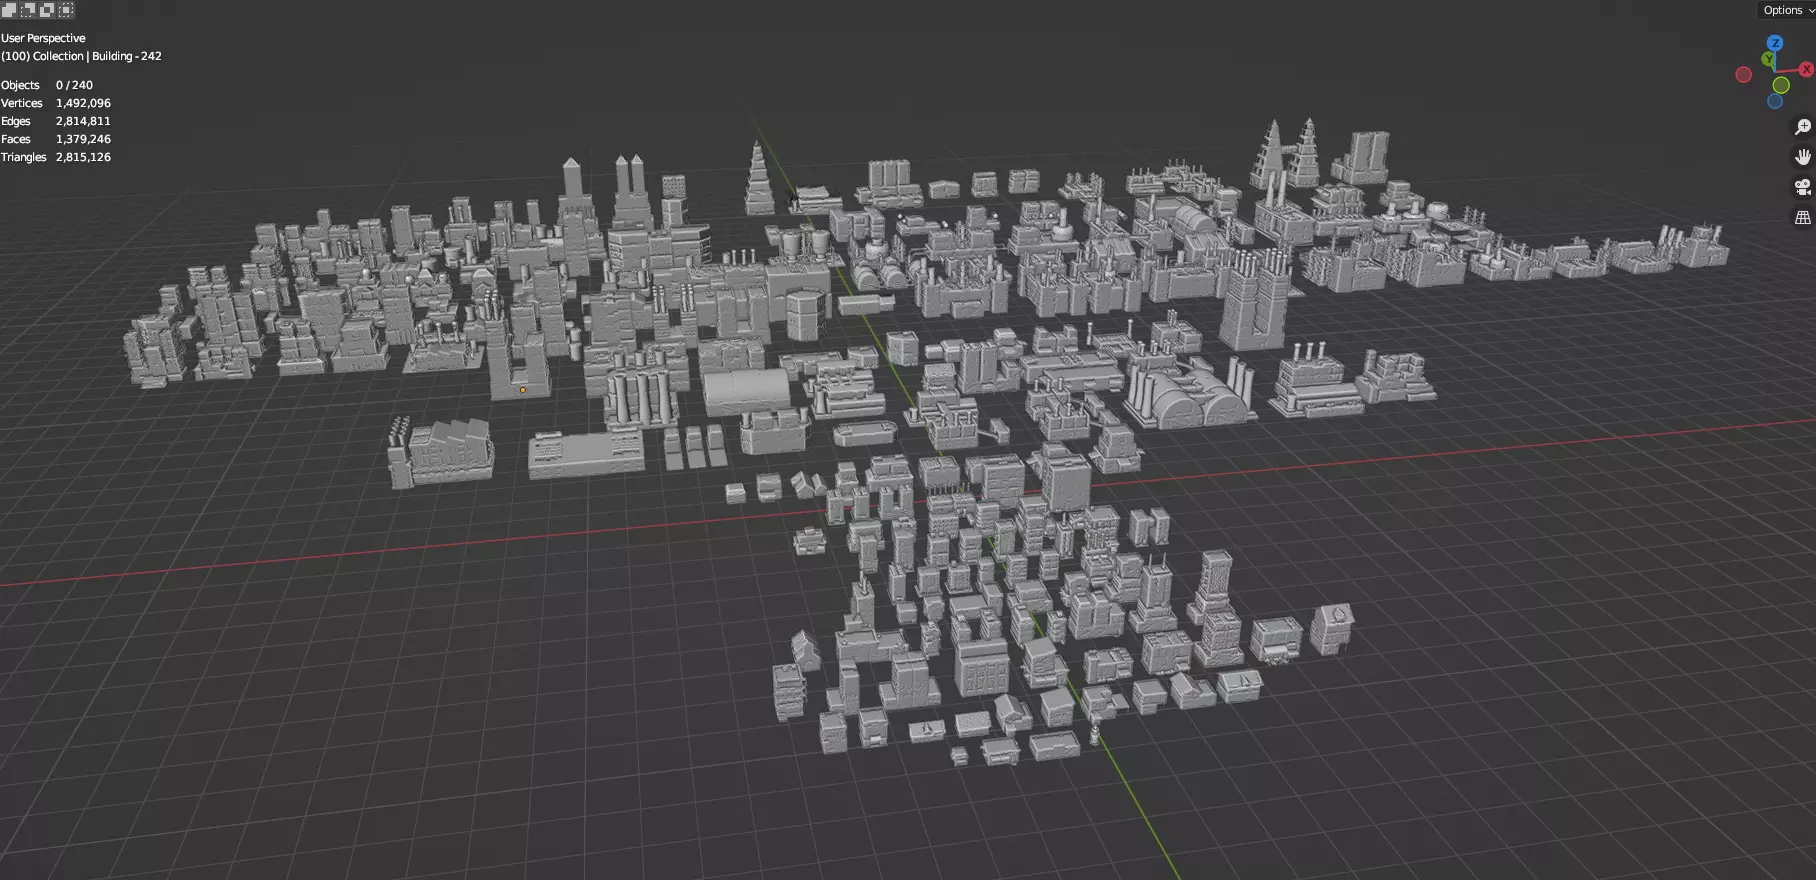The width and height of the screenshot is (1816, 880).
Task: Click the negative Z axis gizmo circle
Action: point(1776,101)
